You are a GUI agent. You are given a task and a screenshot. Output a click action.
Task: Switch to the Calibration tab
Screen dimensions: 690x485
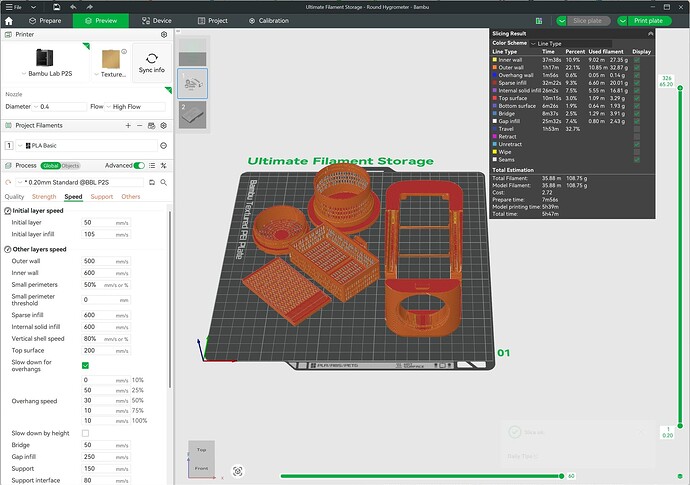click(x=269, y=21)
